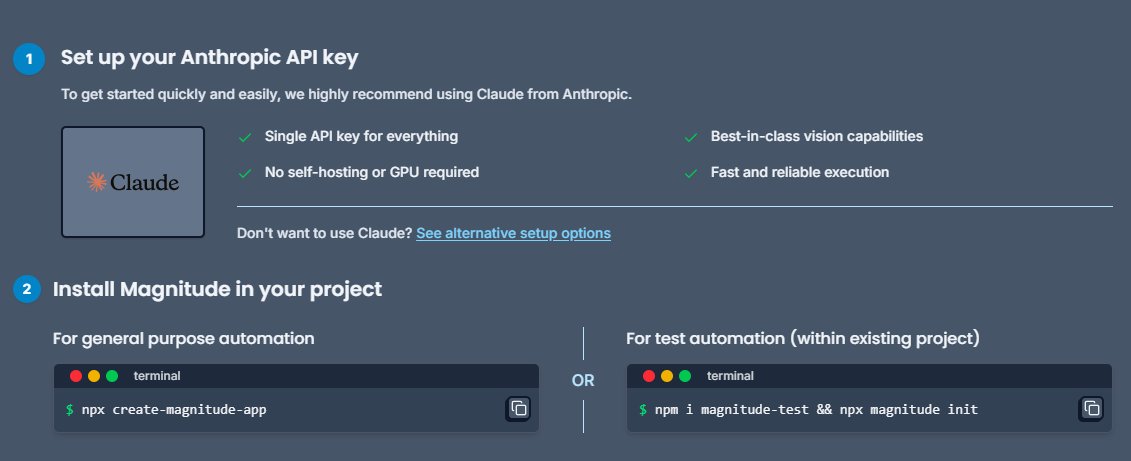Image resolution: width=1131 pixels, height=461 pixels.
Task: Click yellow dot on right terminal
Action: [667, 376]
